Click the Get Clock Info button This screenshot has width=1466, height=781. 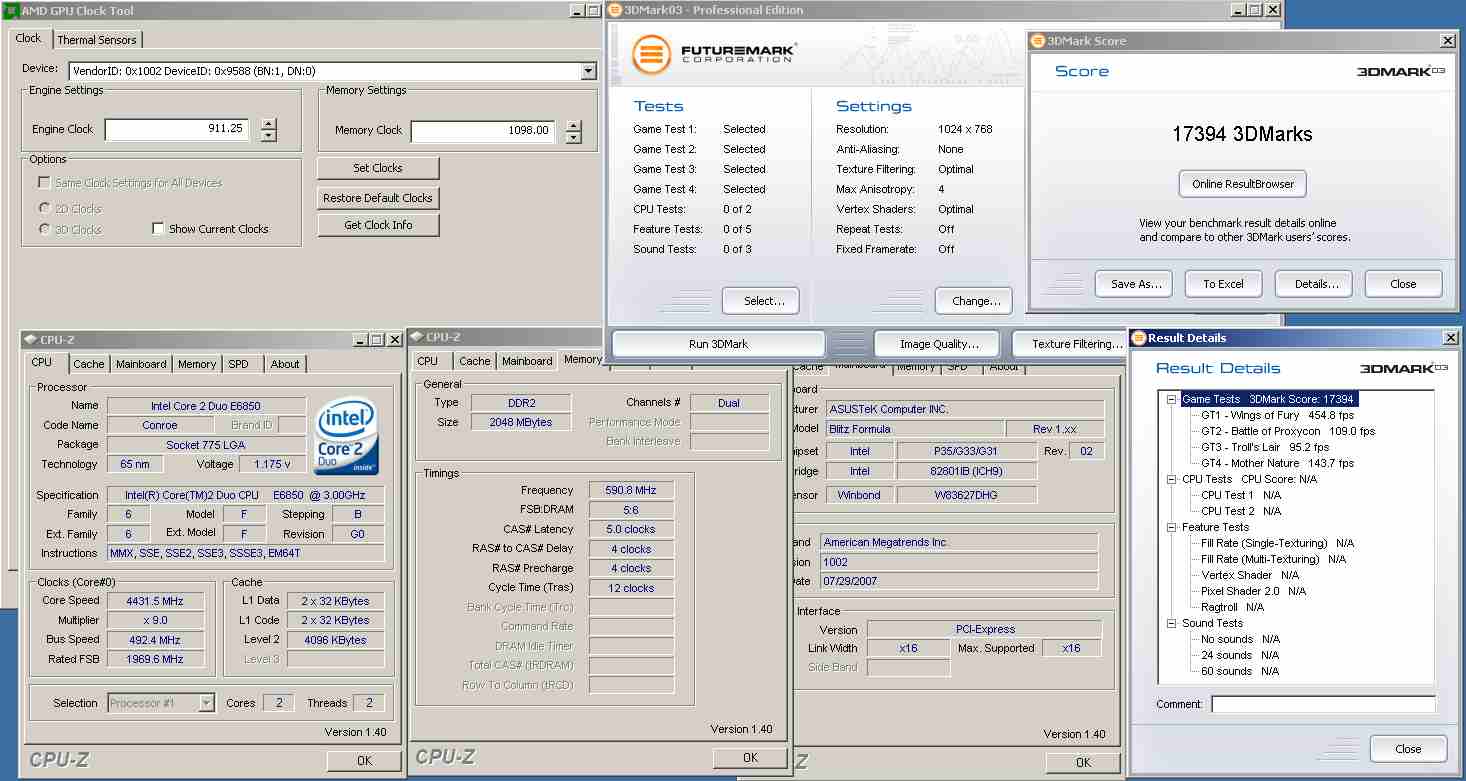(x=378, y=225)
